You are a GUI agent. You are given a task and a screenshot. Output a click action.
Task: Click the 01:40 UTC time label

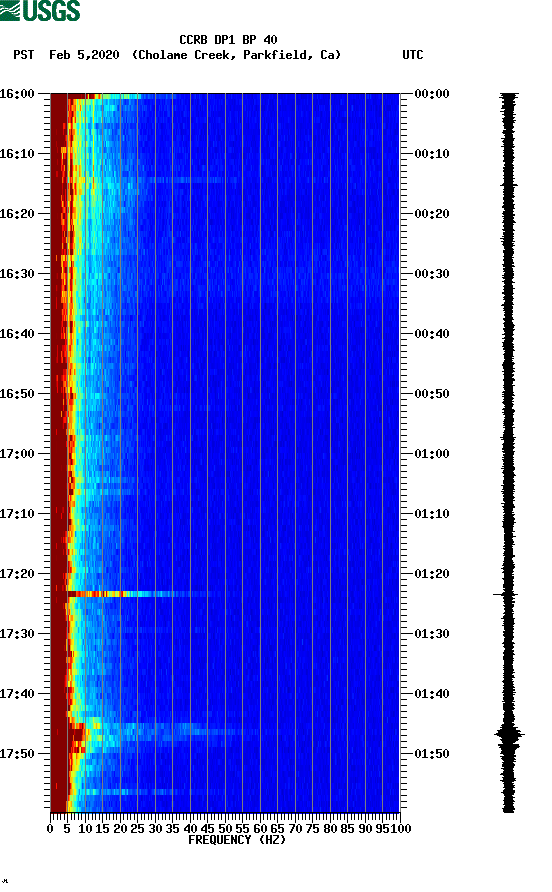pyautogui.click(x=432, y=694)
